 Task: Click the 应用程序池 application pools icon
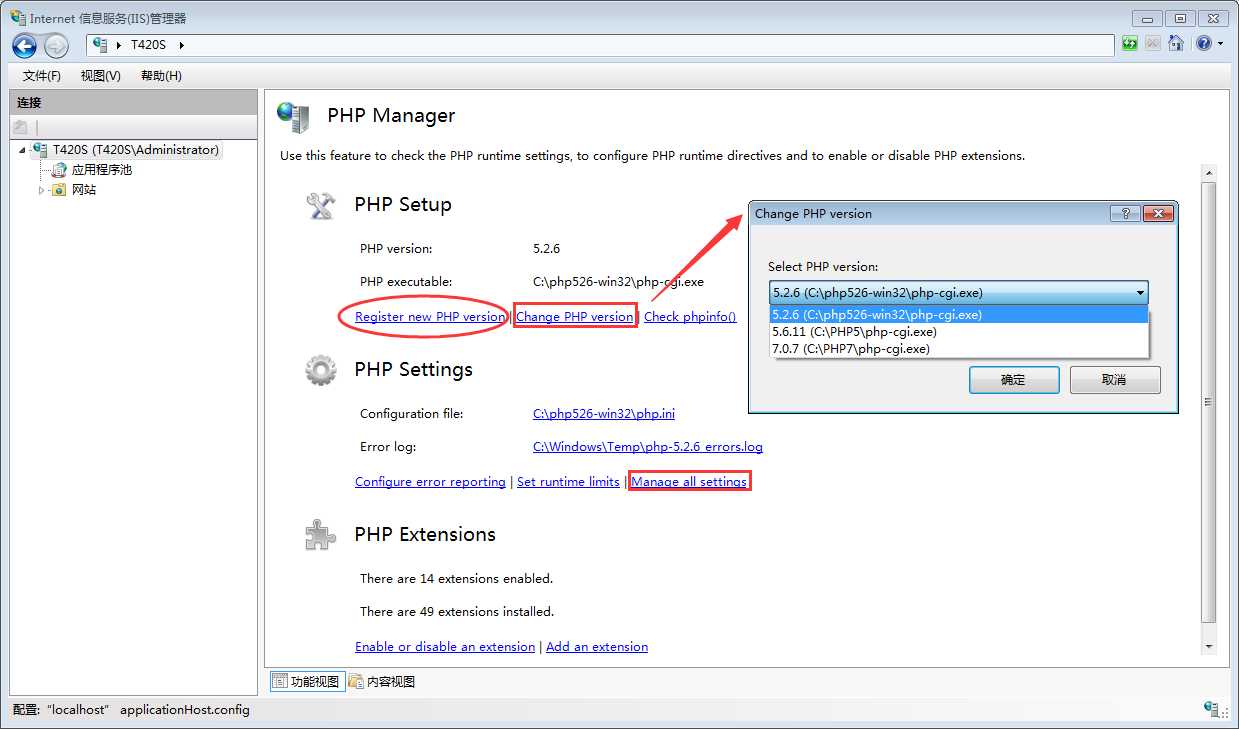click(x=60, y=170)
